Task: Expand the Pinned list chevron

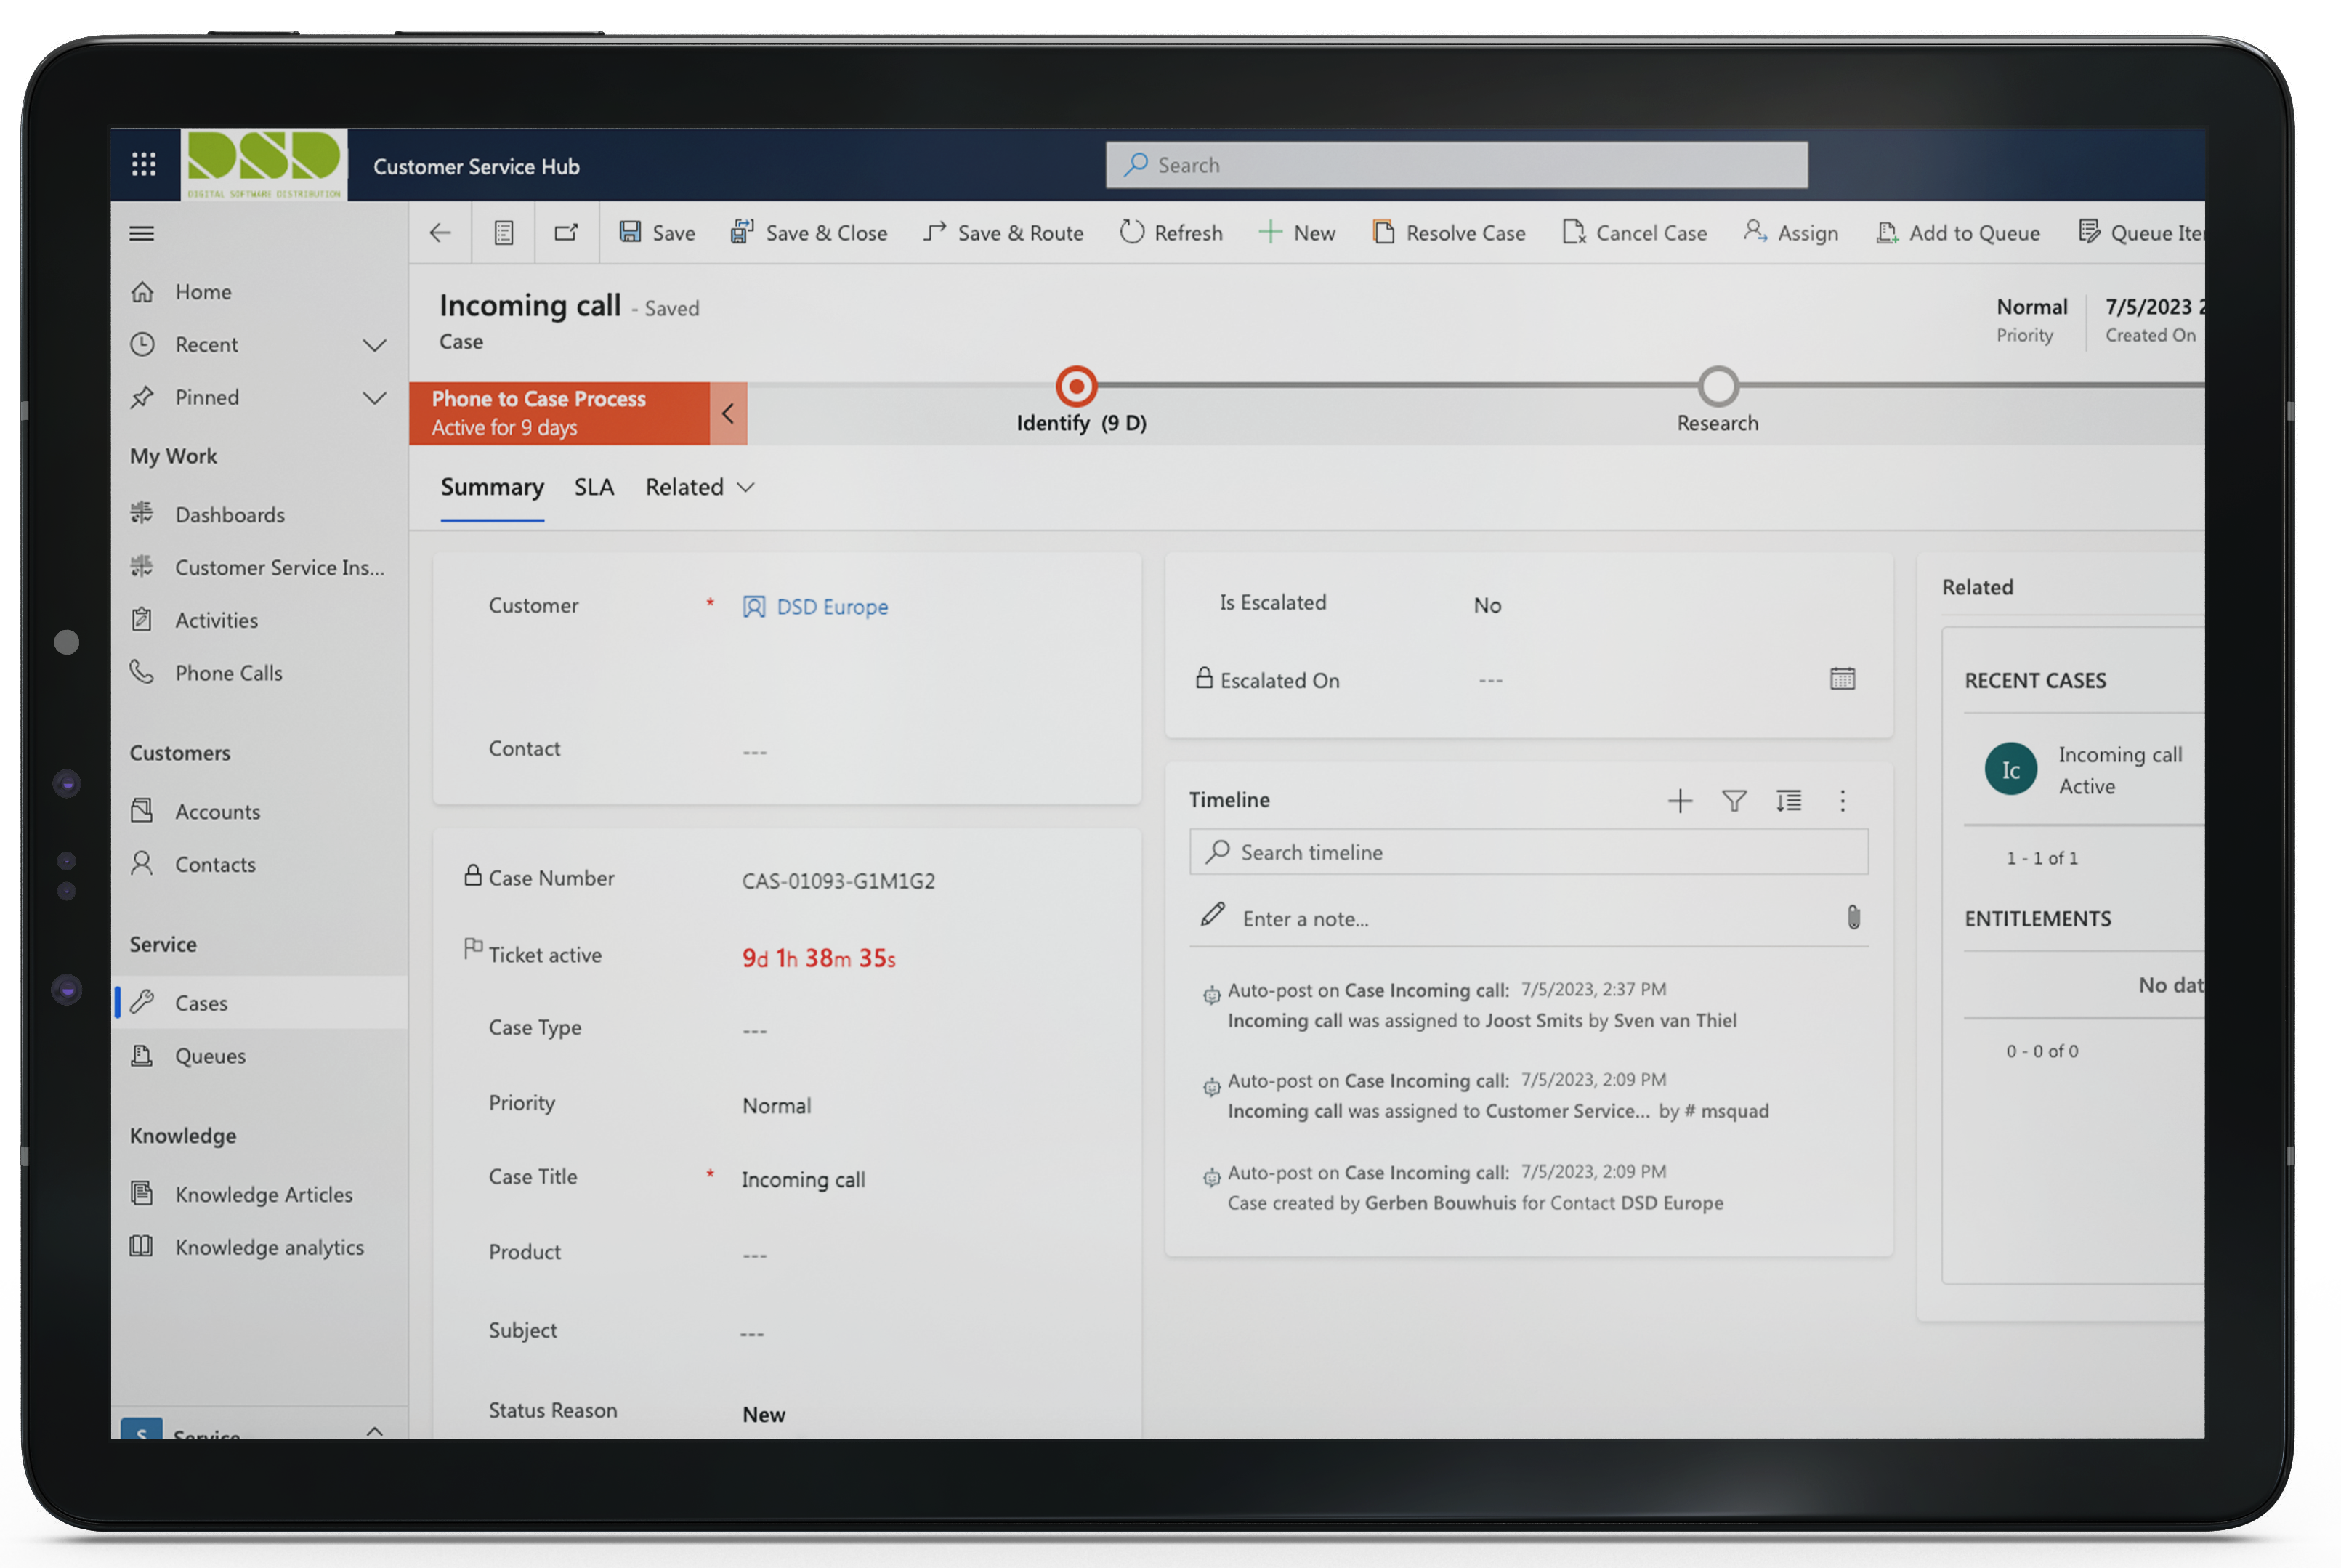Action: (x=374, y=398)
